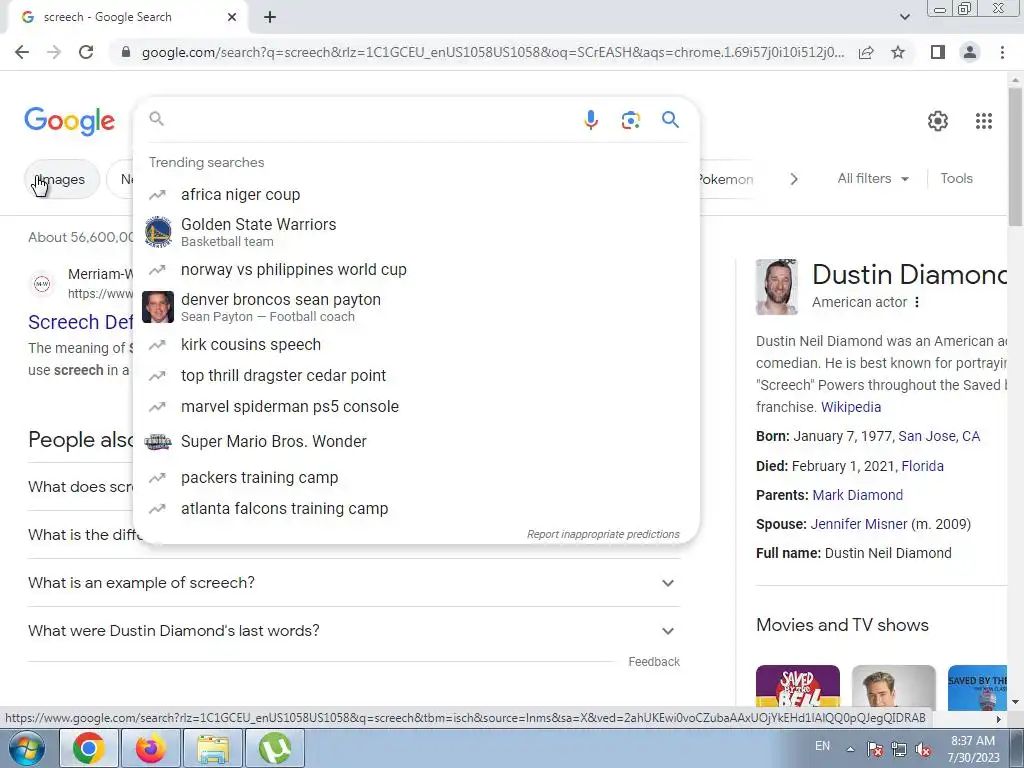Image resolution: width=1024 pixels, height=768 pixels.
Task: Expand 'What were Dustin Diamond's last words?'
Action: point(354,631)
